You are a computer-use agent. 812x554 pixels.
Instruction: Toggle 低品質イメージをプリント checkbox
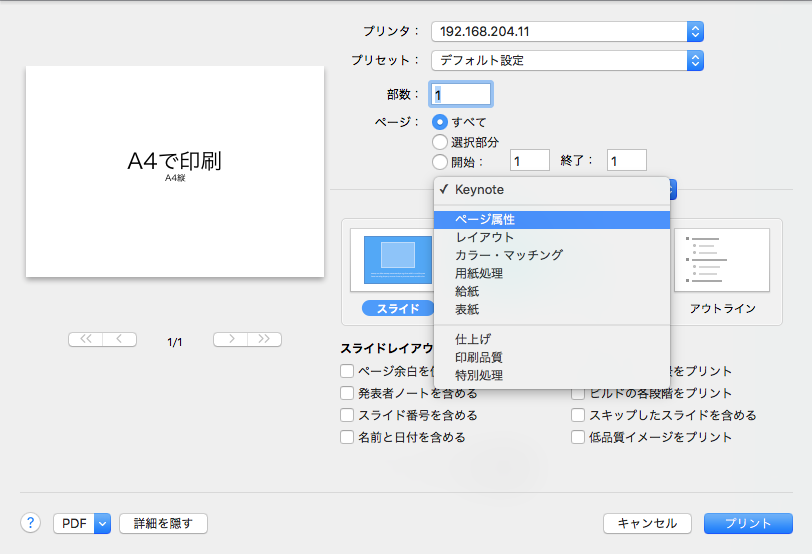(578, 437)
